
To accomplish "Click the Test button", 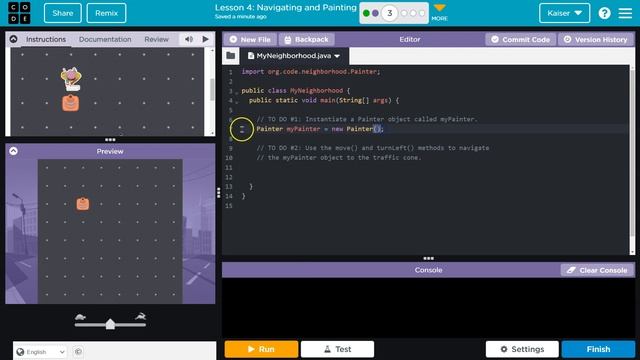I will click(x=338, y=349).
